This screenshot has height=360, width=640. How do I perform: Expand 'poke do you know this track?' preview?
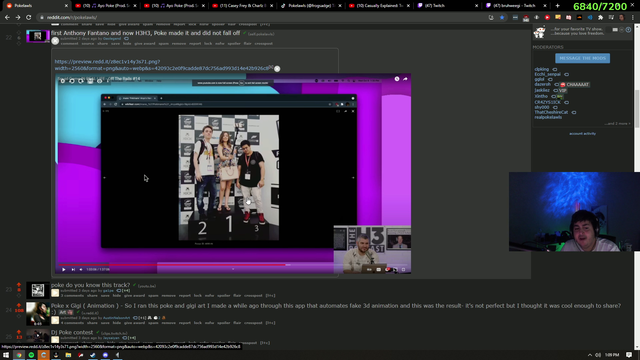55,293
